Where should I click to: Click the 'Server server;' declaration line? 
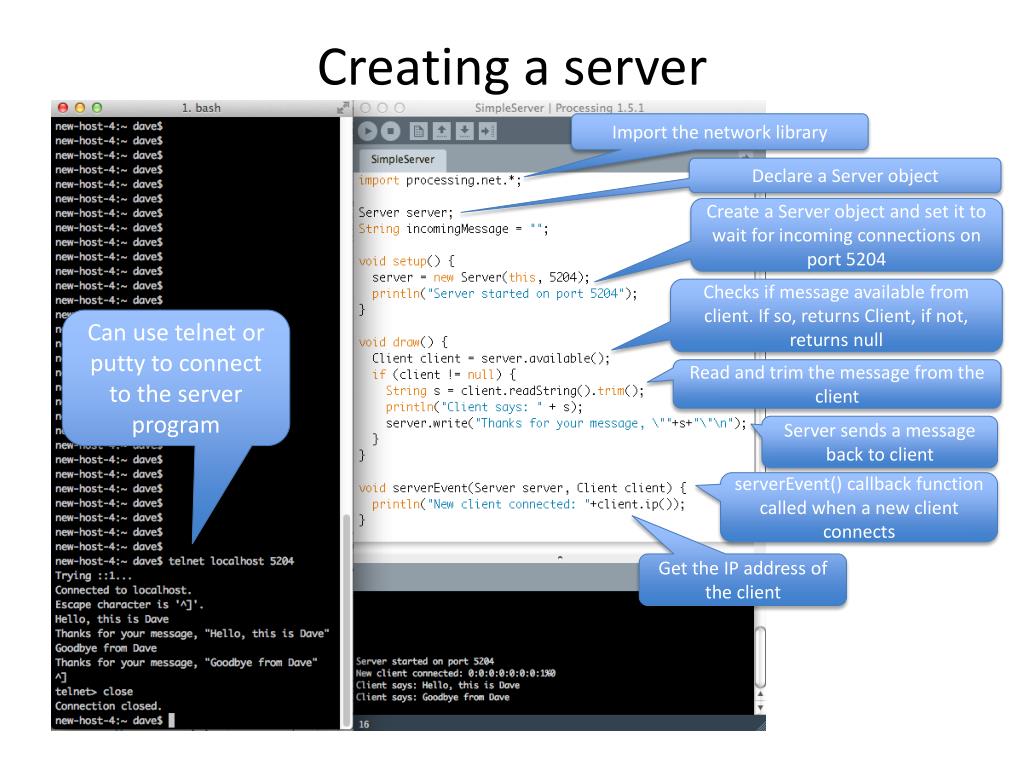click(x=406, y=213)
